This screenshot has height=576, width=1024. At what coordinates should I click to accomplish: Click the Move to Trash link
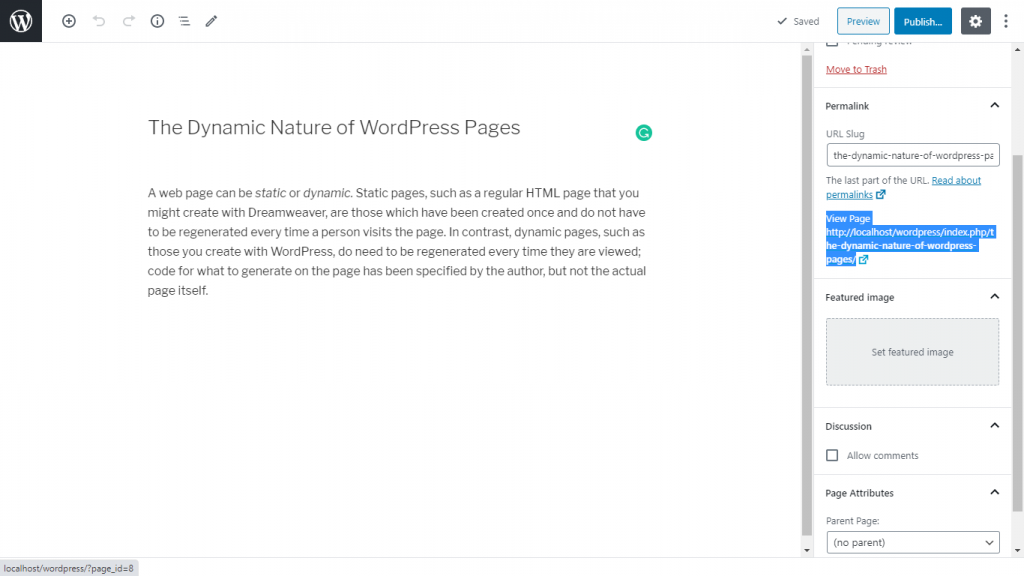pos(856,70)
